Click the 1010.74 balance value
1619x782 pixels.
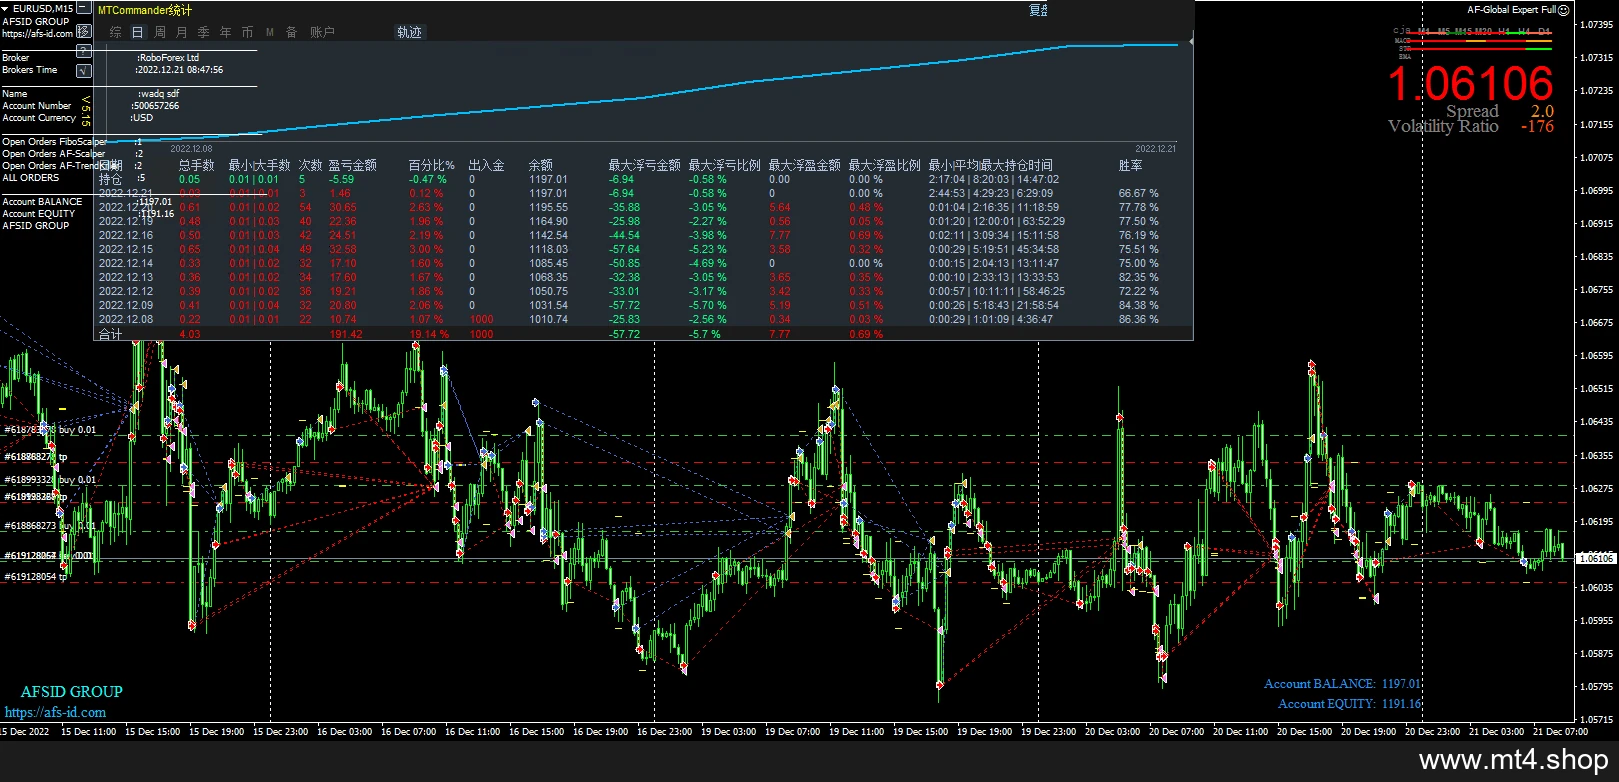[x=549, y=320]
